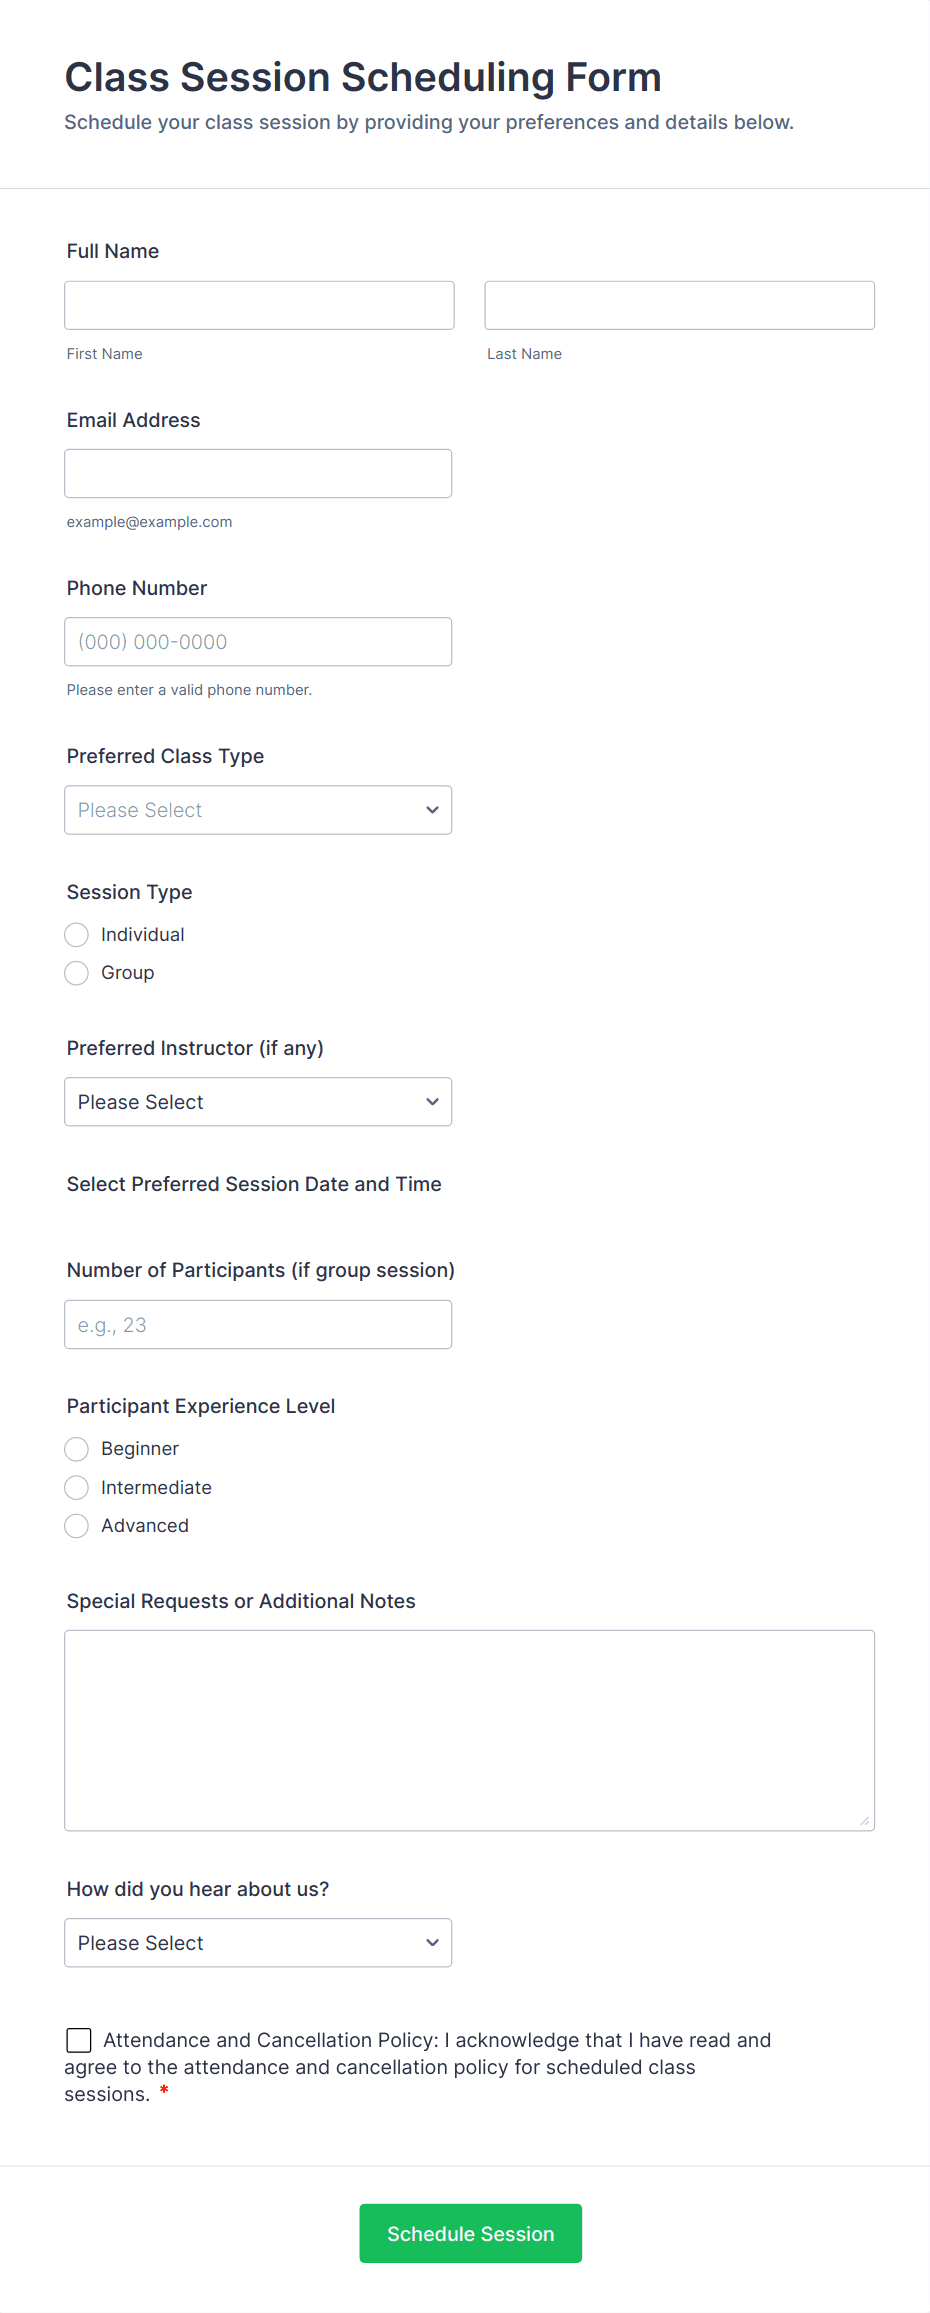
Task: Pick the Advanced experience level
Action: click(77, 1526)
